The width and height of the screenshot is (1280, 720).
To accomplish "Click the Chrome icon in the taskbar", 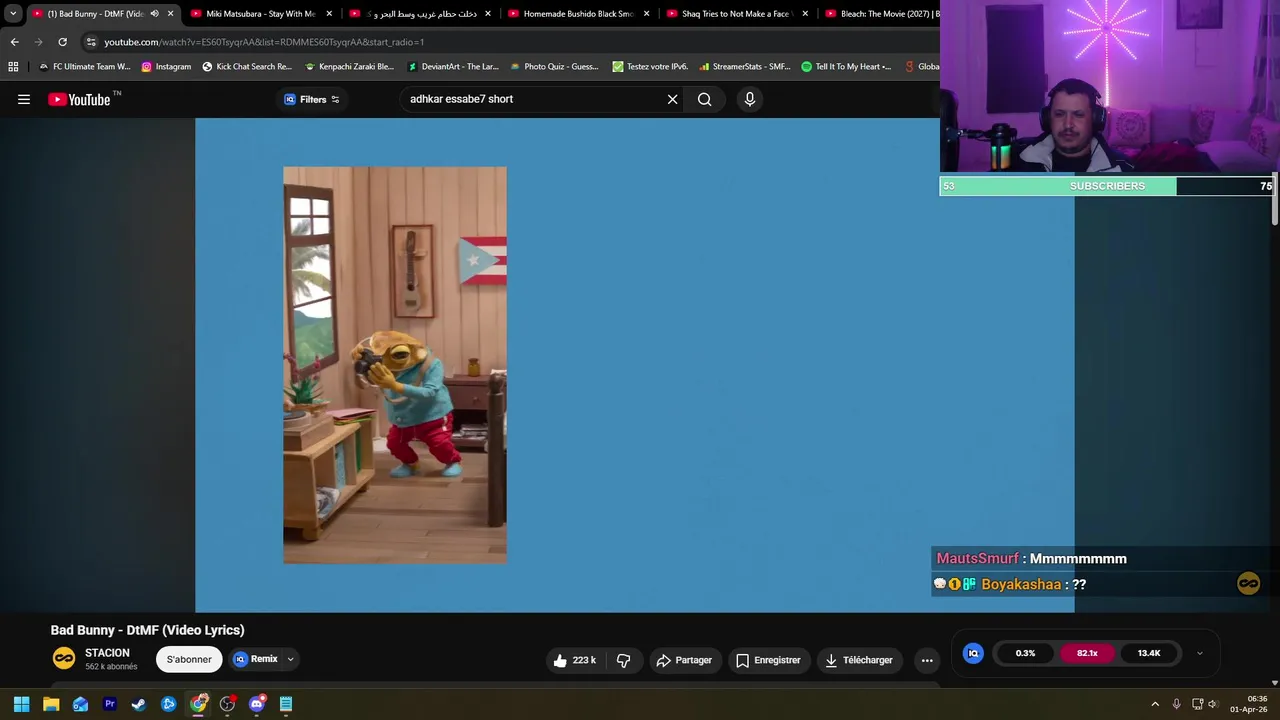I will coord(198,704).
